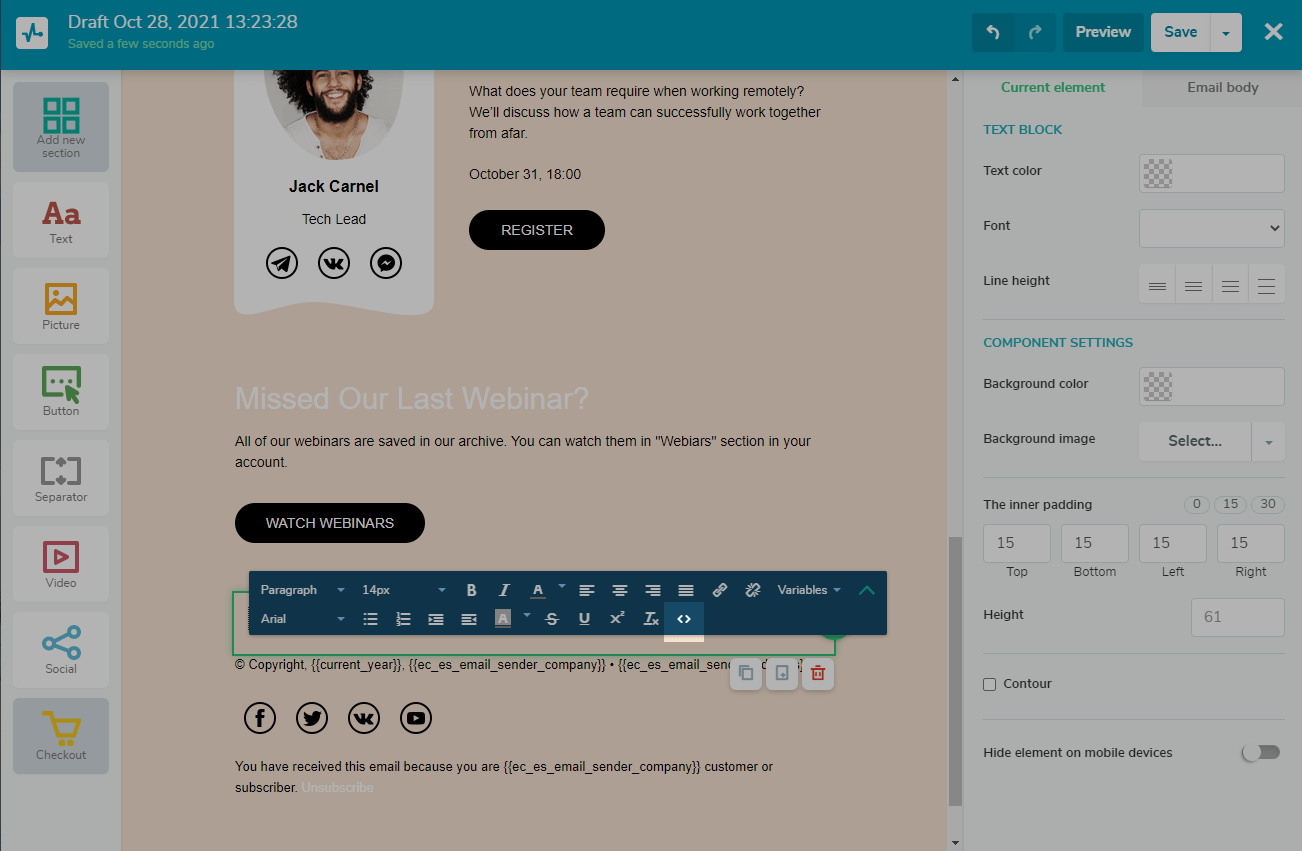Open the Paragraph style dropdown
Viewport: 1302px width, 851px height.
302,590
